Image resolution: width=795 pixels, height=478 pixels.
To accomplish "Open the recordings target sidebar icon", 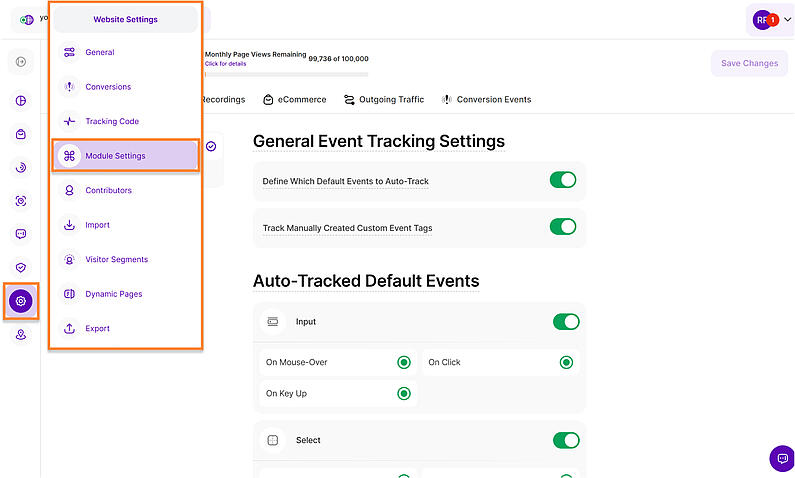I will click(x=21, y=201).
